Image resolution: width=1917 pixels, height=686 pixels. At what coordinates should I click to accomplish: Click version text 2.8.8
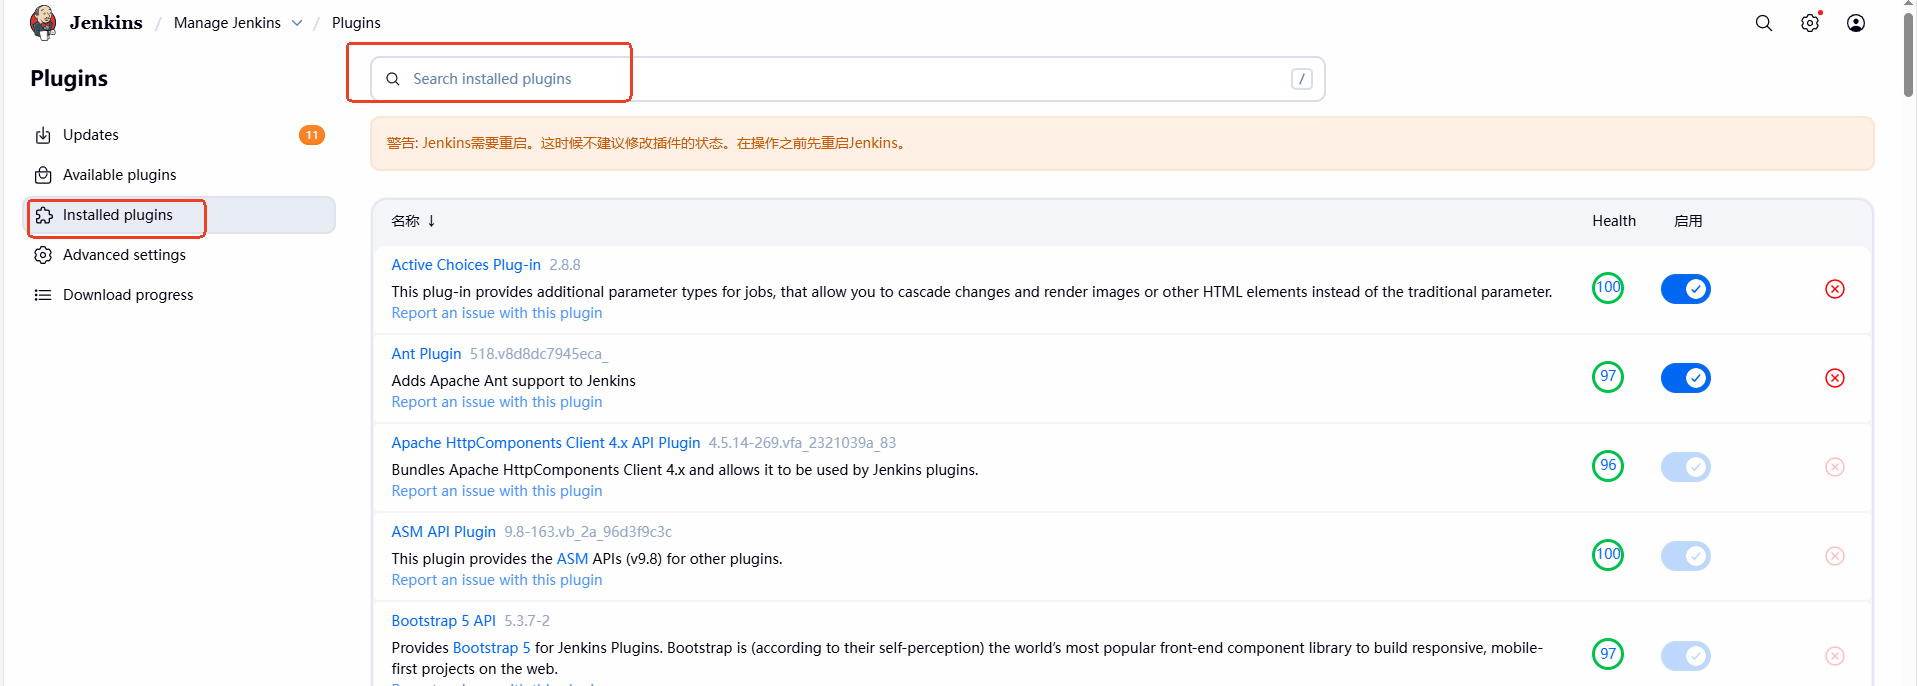click(x=565, y=265)
